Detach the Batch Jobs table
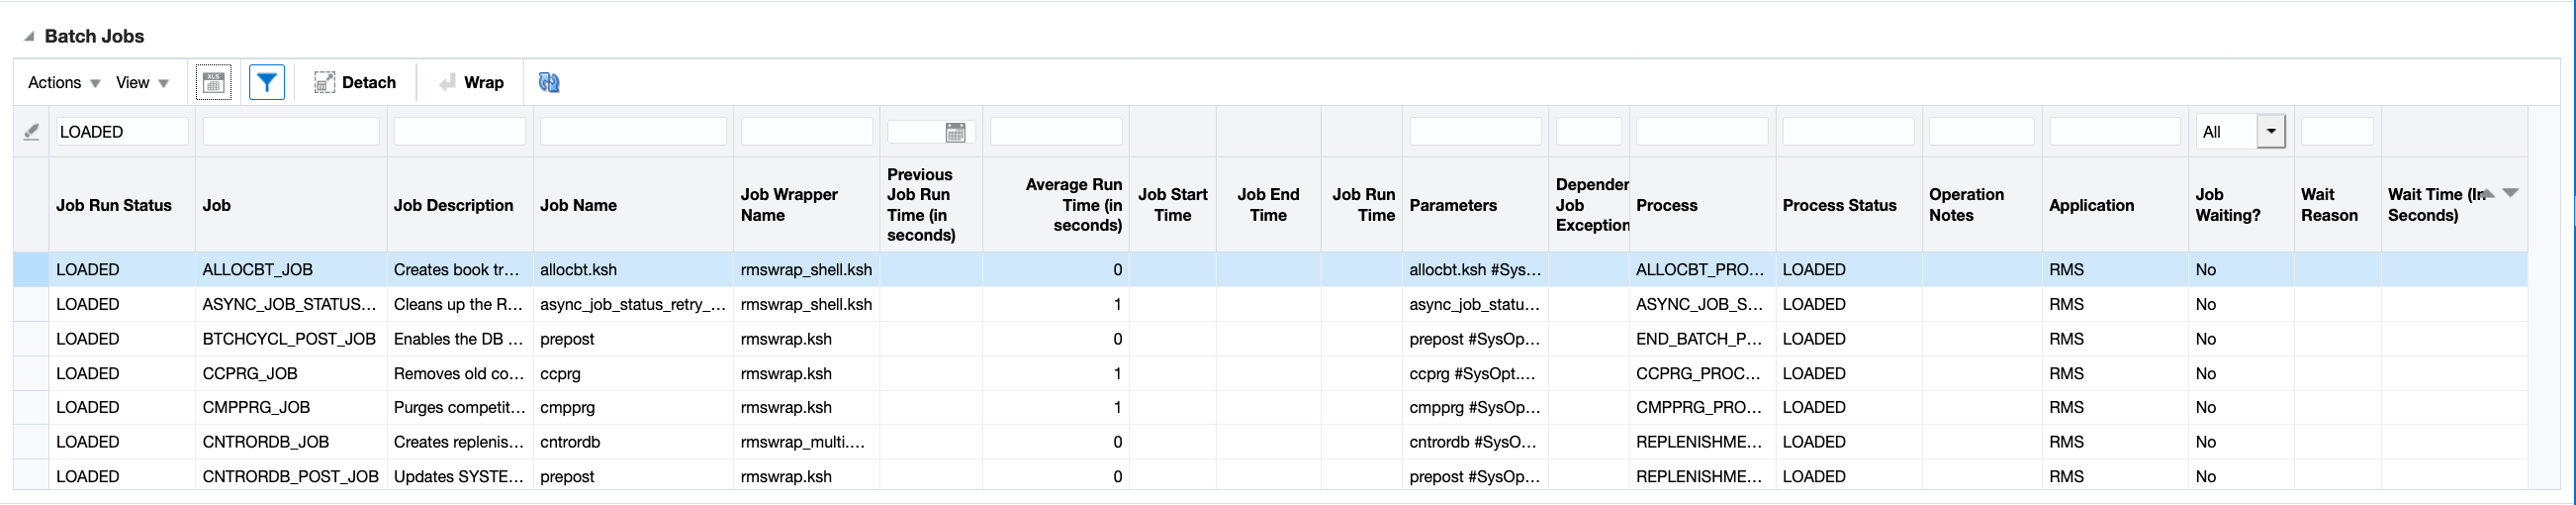Image resolution: width=2576 pixels, height=505 pixels. coord(355,82)
